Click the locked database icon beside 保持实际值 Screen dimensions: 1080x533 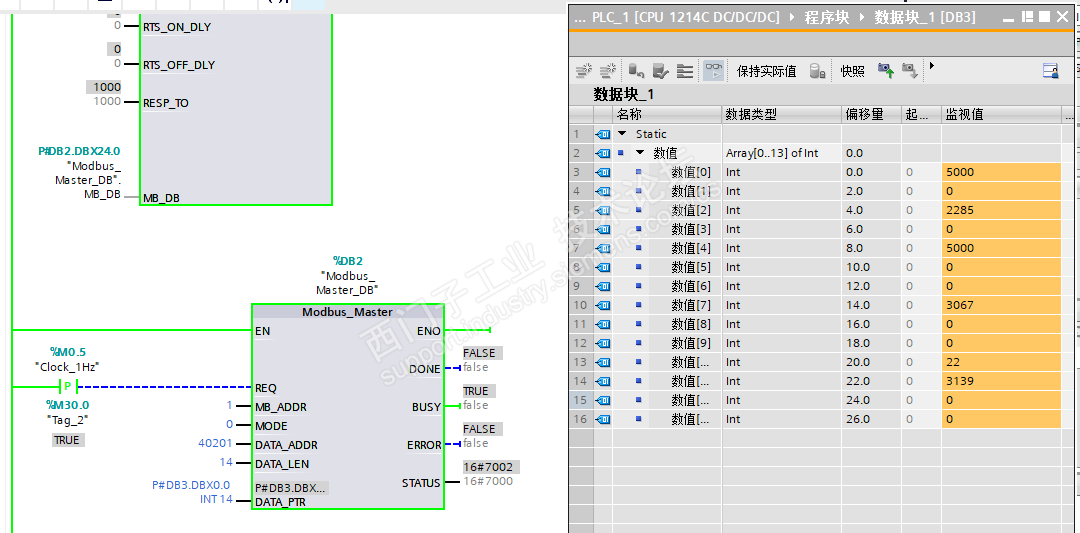click(x=817, y=70)
